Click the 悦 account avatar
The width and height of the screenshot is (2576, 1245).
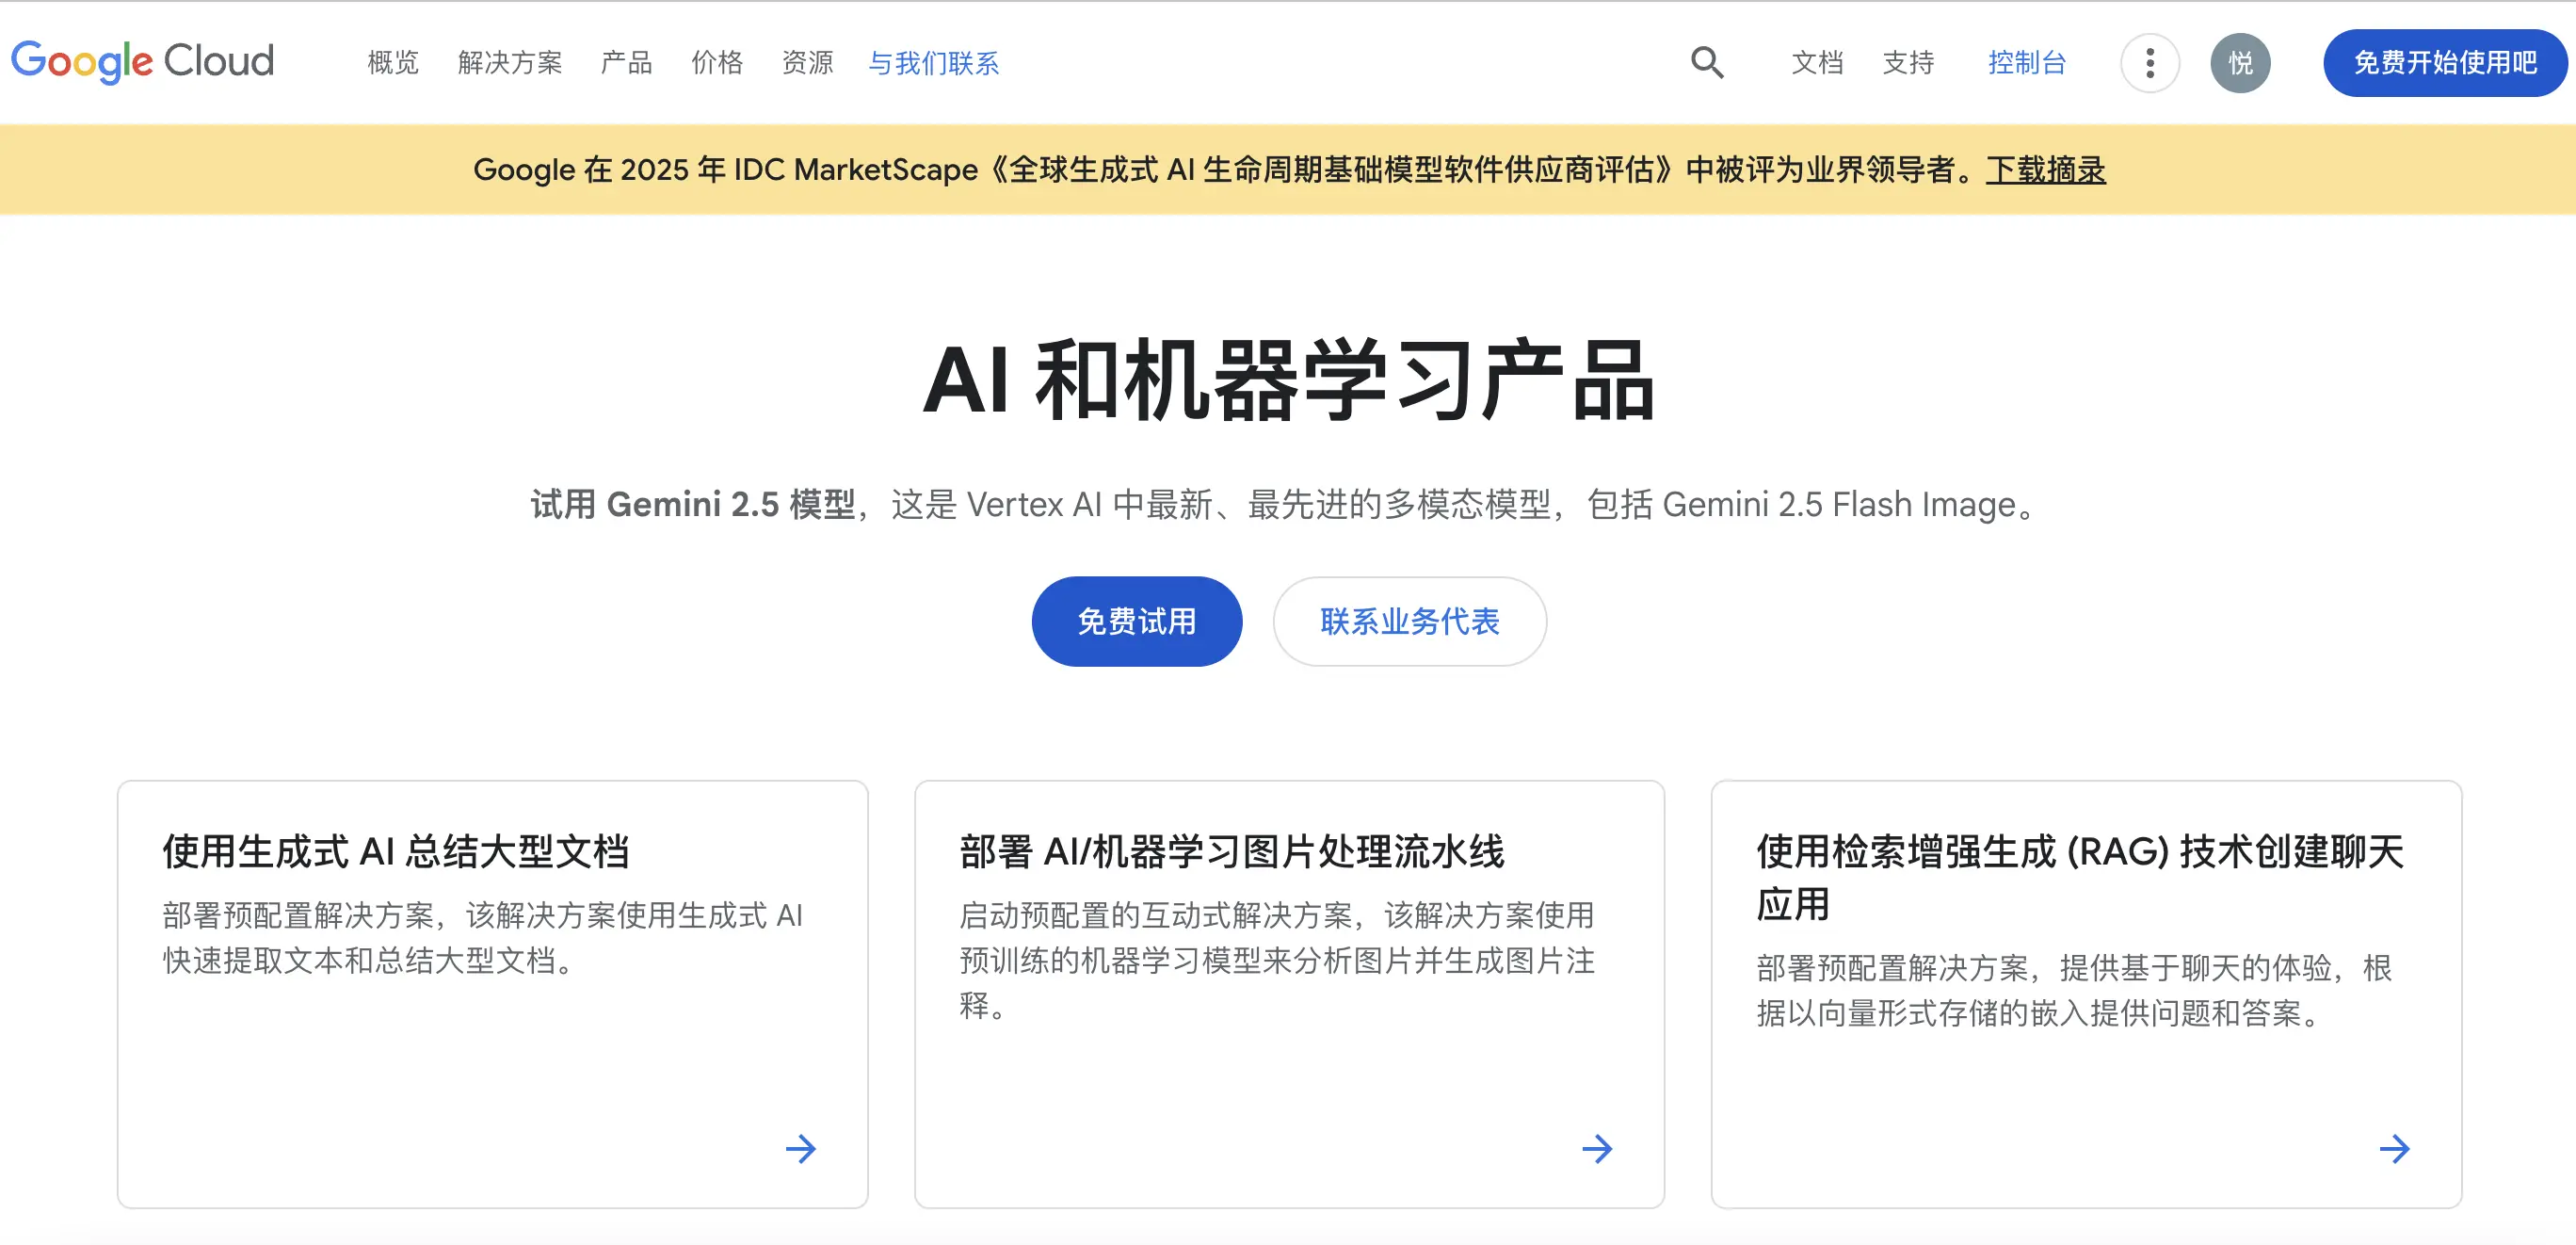click(x=2241, y=62)
